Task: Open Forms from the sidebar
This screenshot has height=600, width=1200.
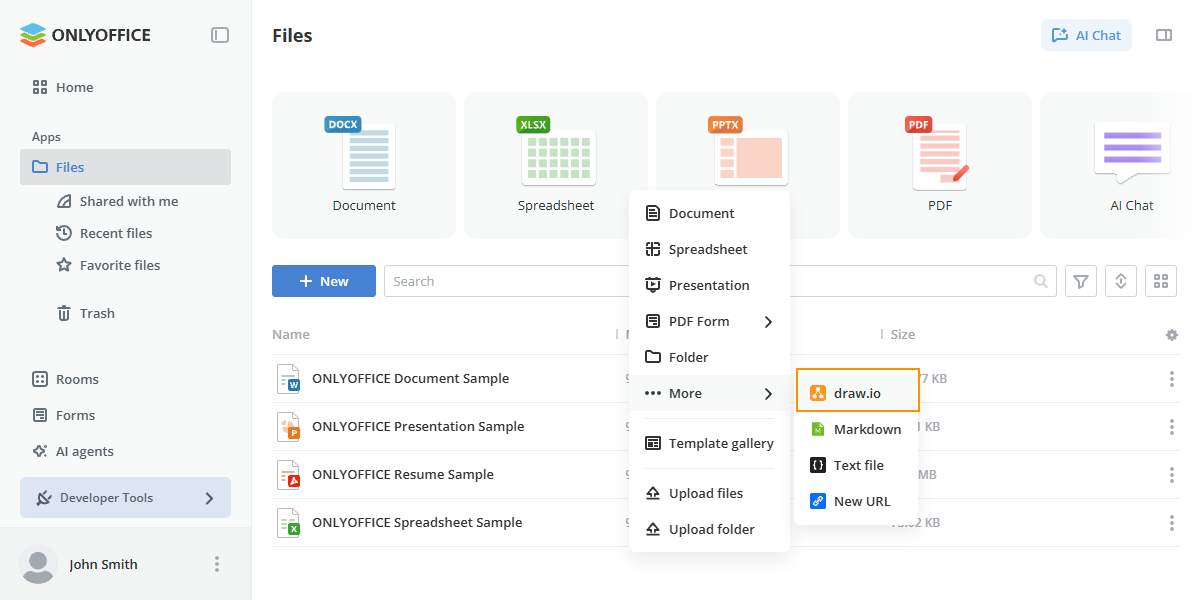Action: click(x=64, y=415)
